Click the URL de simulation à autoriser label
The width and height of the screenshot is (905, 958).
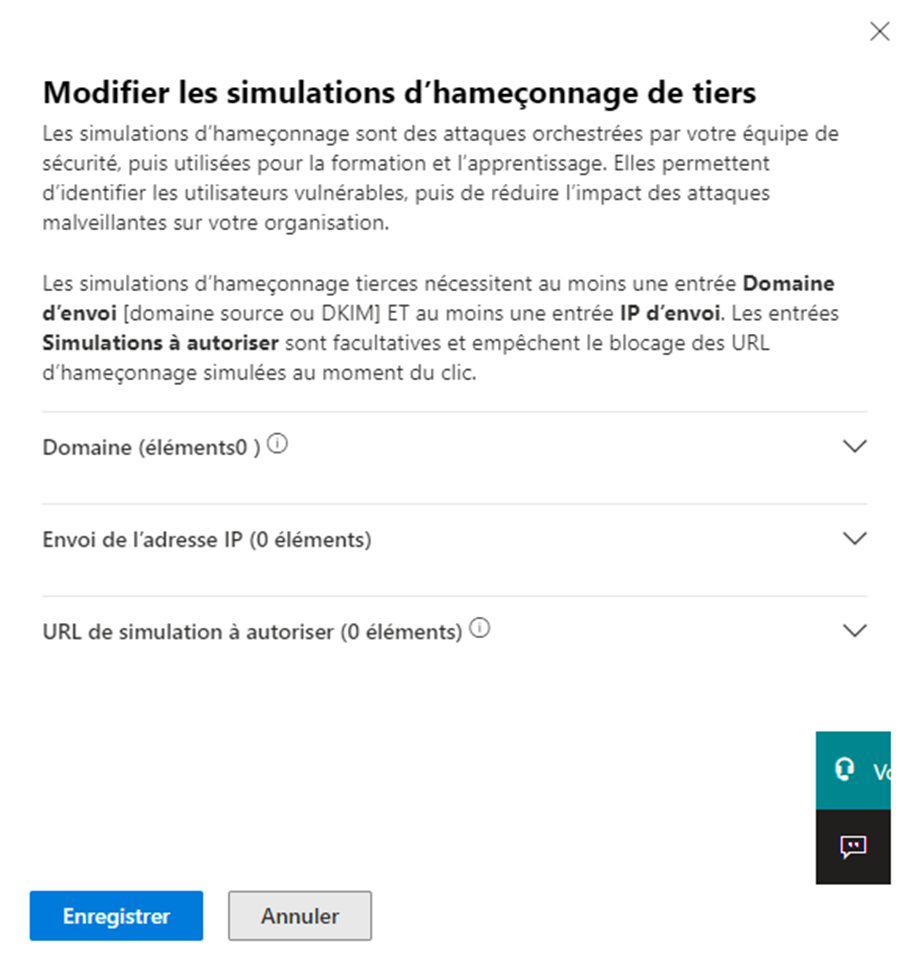[x=252, y=632]
